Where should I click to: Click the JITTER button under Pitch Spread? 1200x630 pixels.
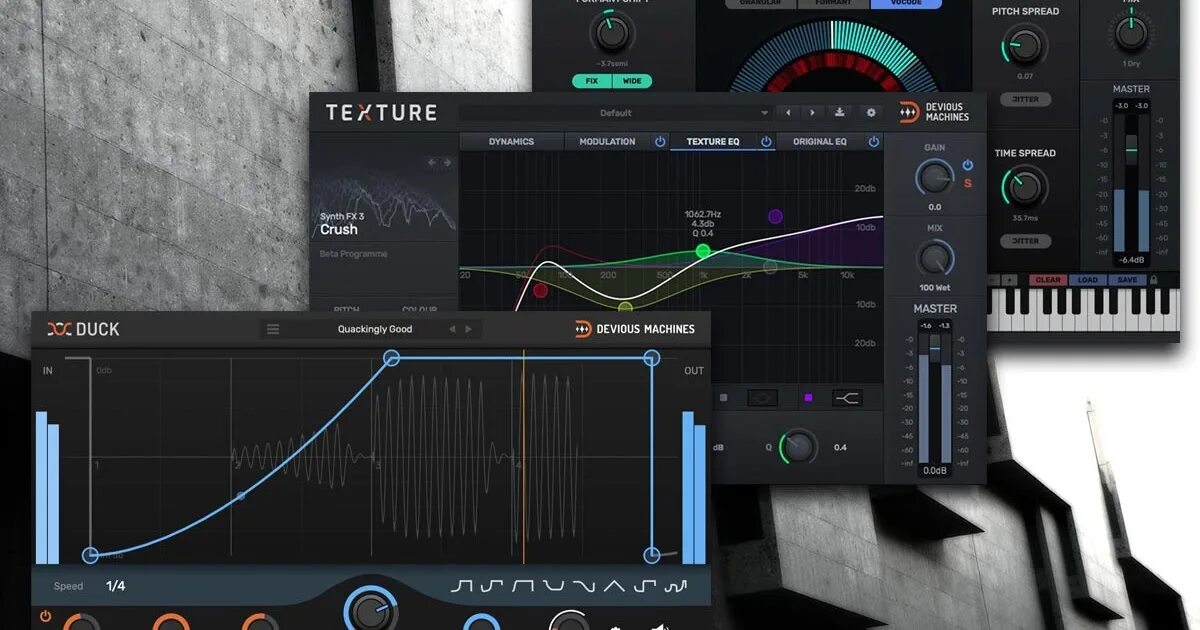(x=1024, y=98)
